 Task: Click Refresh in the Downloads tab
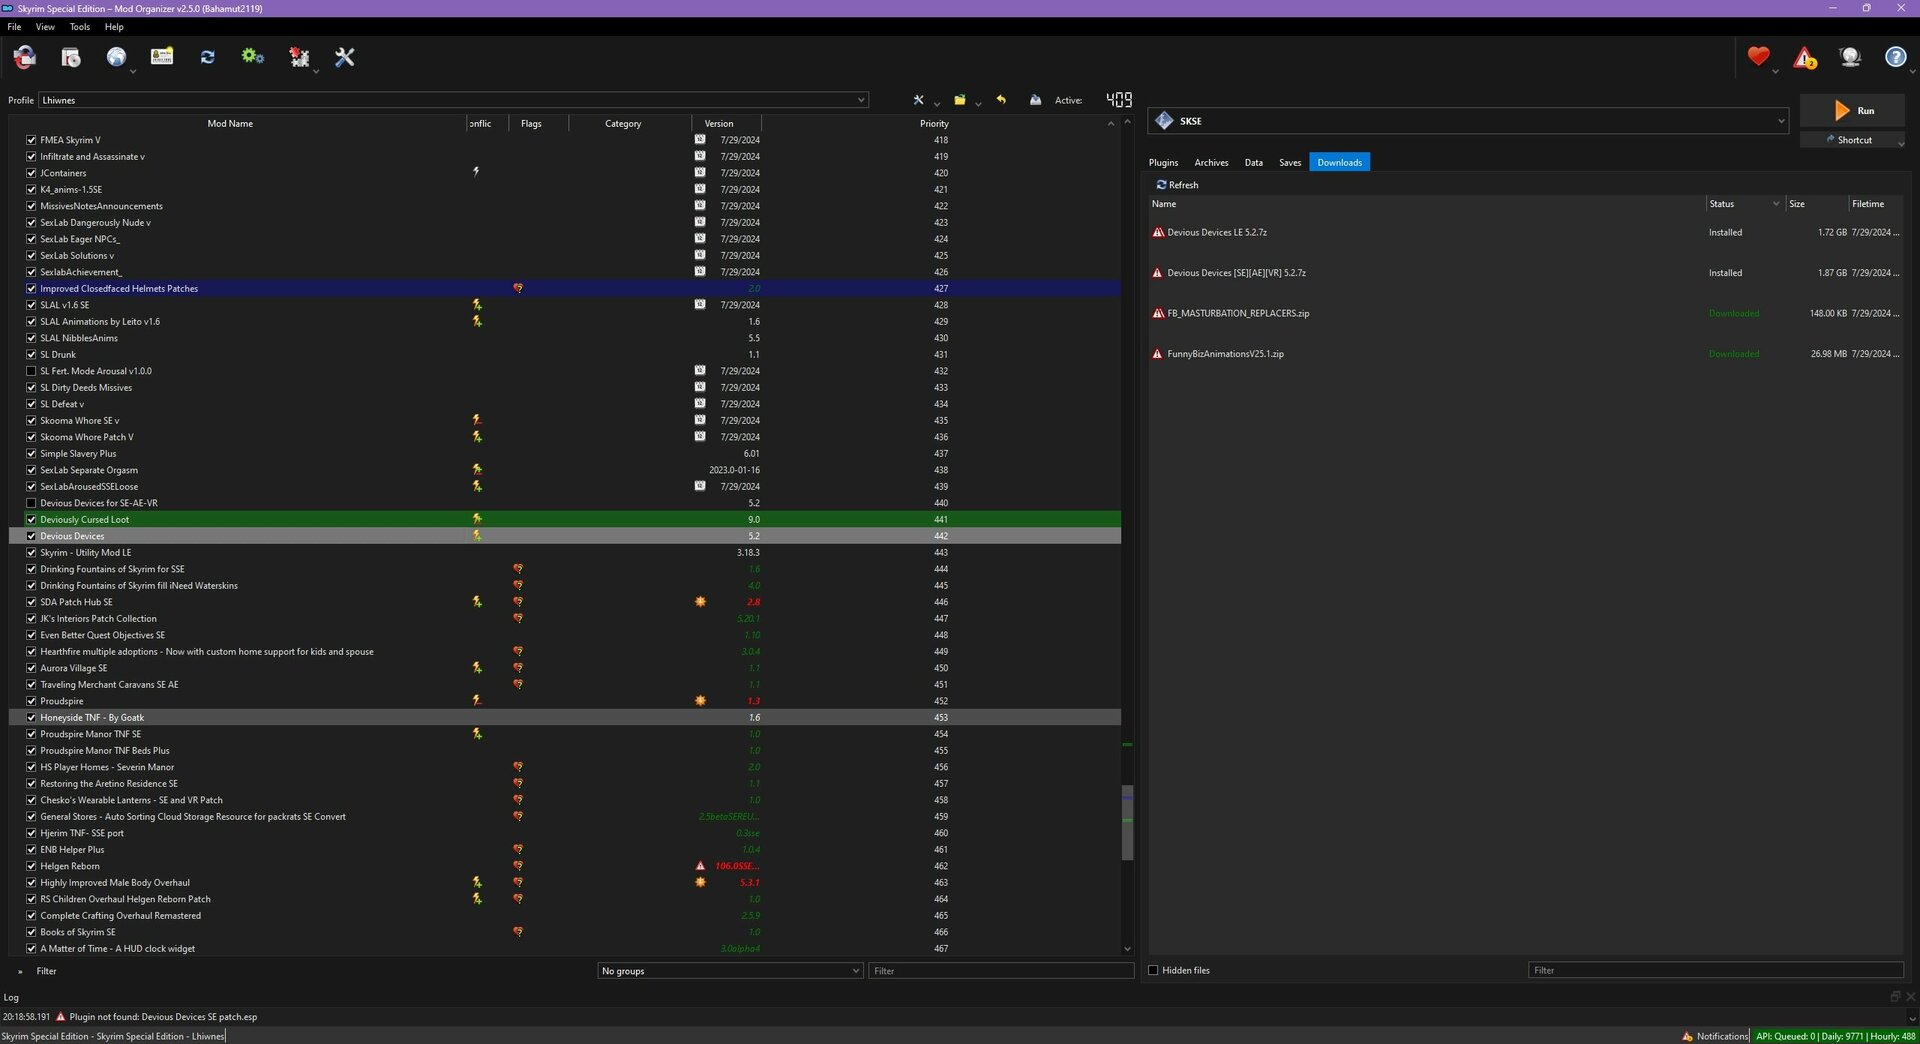[x=1177, y=185]
